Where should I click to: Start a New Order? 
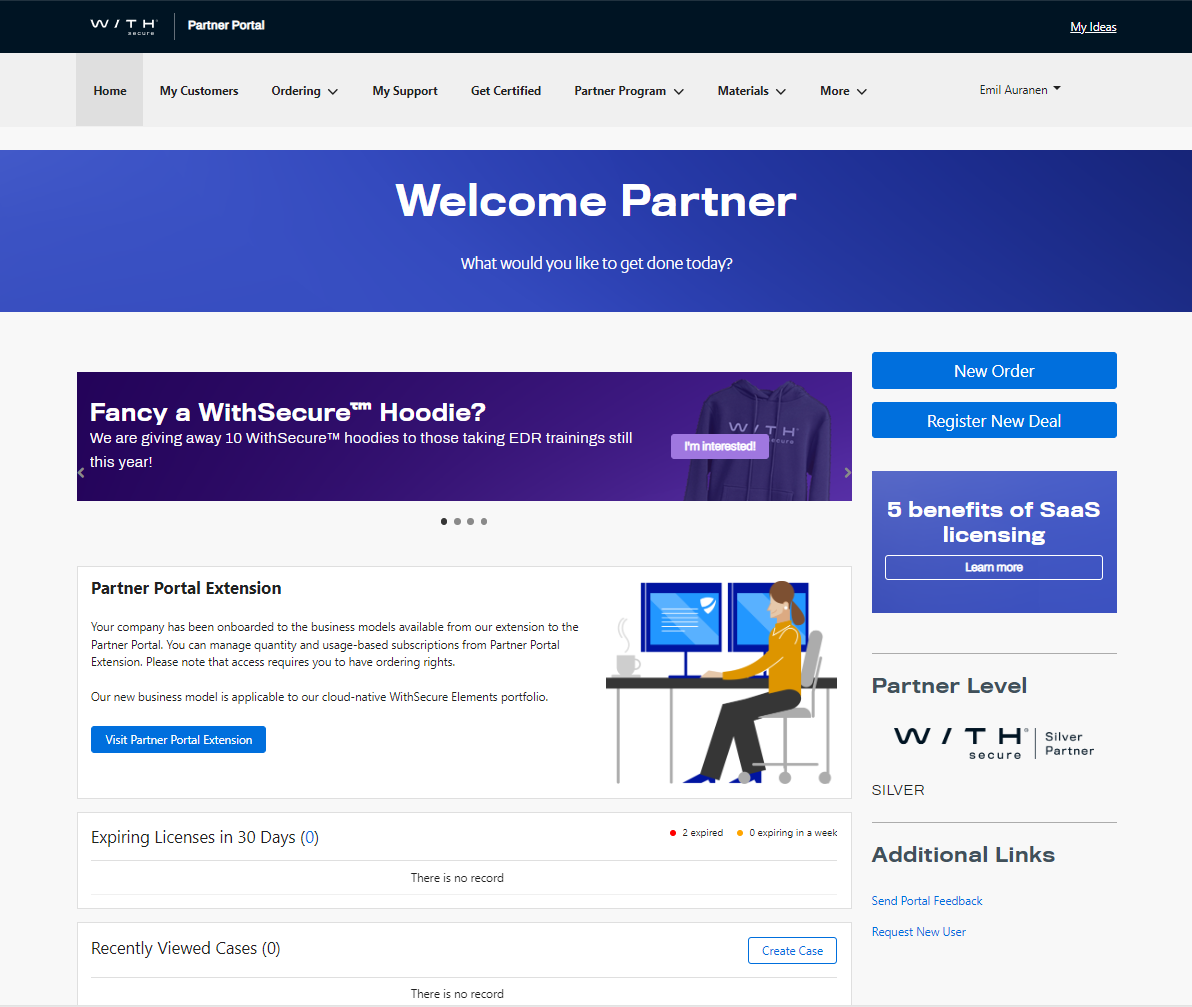993,370
